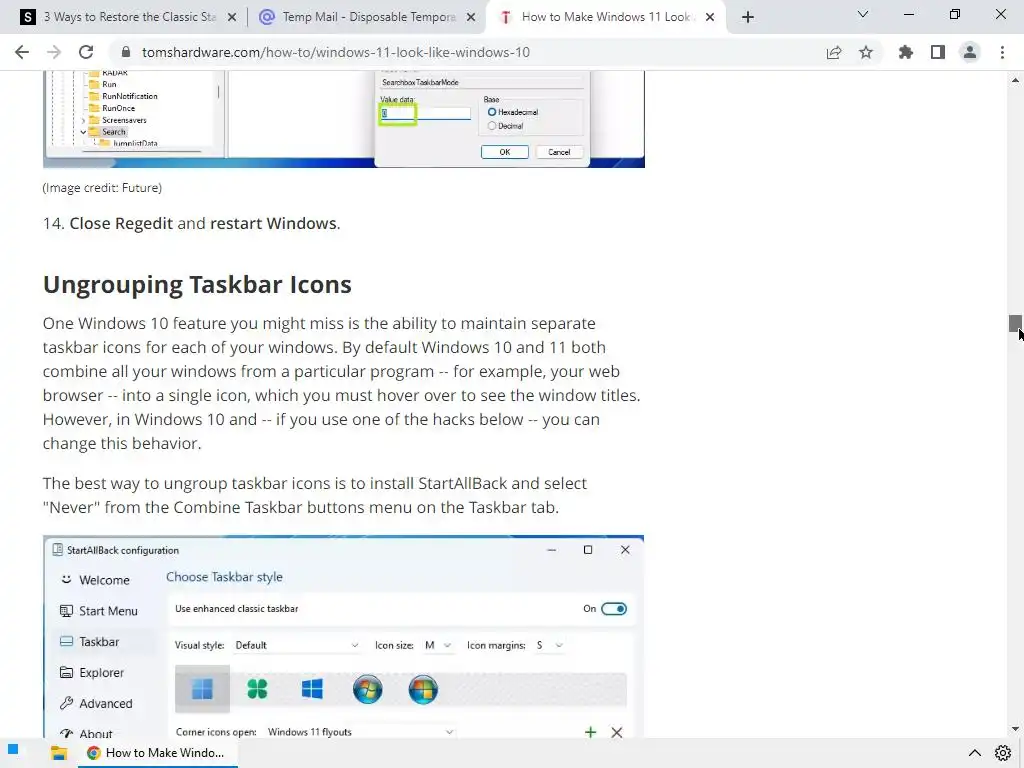Click the scrollbar up arrow
Screen dimensions: 1024x768
[1015, 80]
